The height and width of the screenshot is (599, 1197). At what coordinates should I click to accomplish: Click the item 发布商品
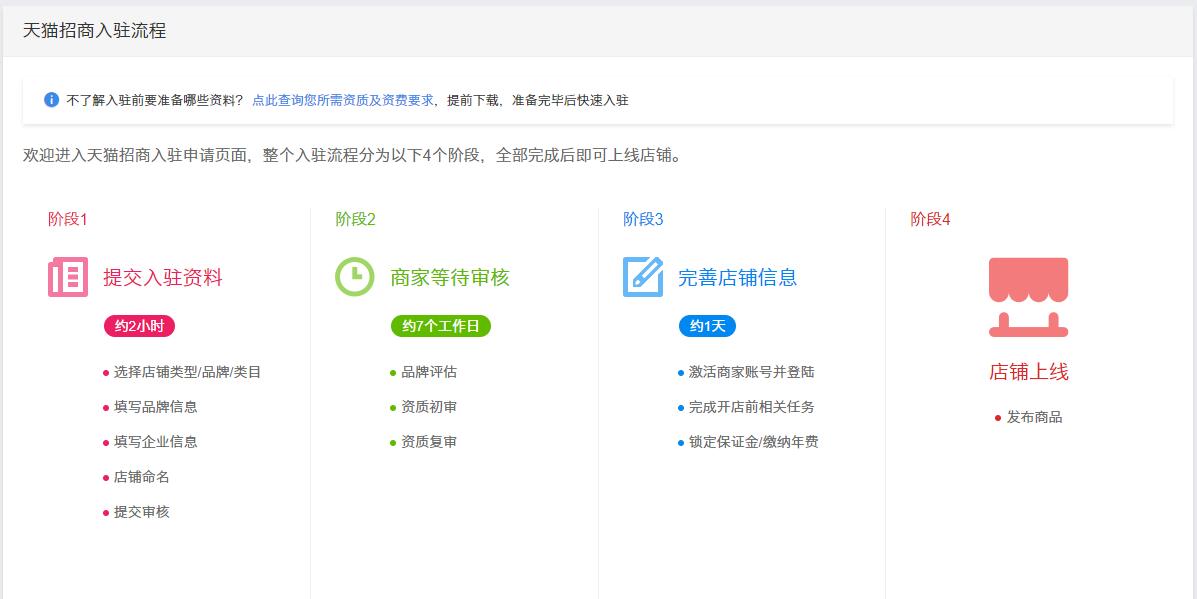click(x=1034, y=417)
